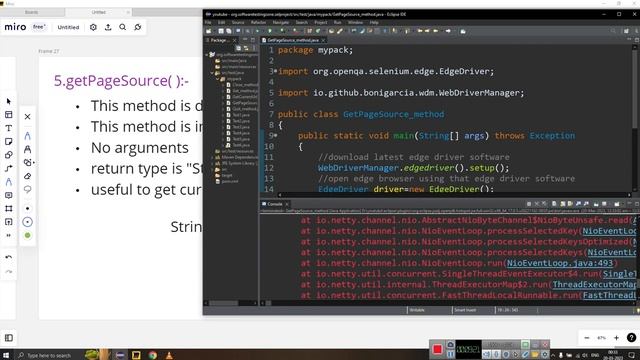Select the target folder in Package Explorer
The width and height of the screenshot is (640, 360).
click(227, 175)
